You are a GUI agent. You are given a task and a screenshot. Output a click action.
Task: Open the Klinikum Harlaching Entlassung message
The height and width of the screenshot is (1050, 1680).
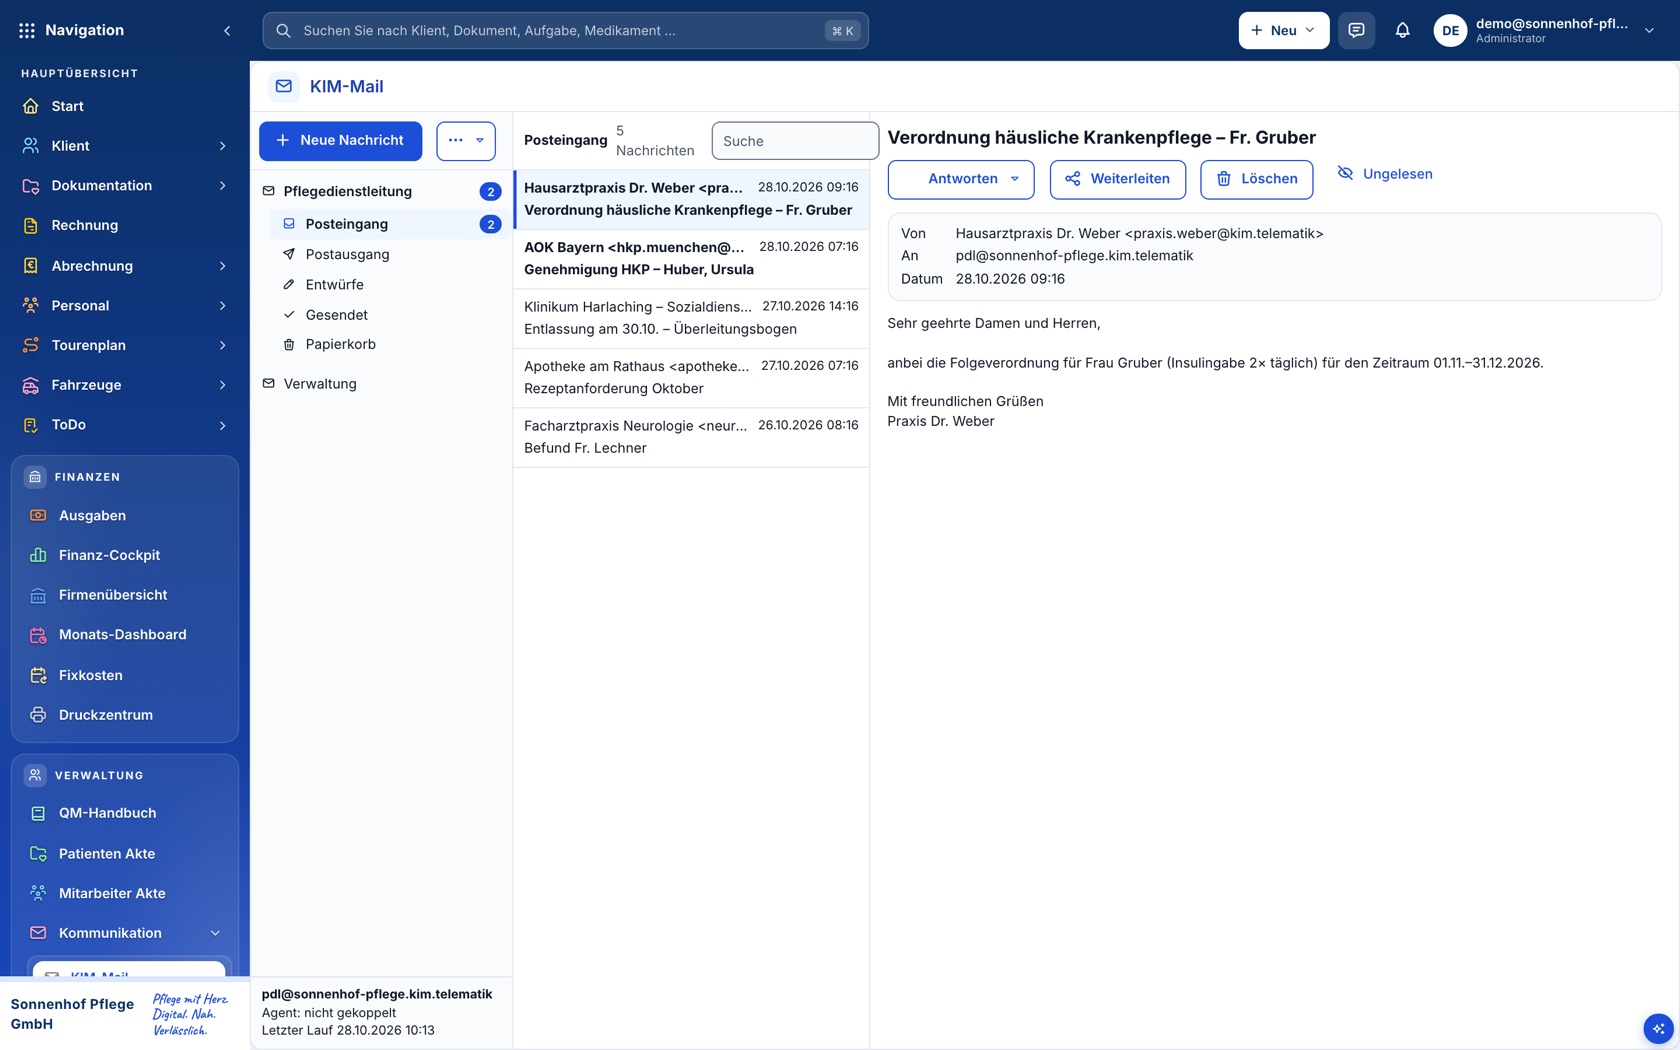coord(691,318)
